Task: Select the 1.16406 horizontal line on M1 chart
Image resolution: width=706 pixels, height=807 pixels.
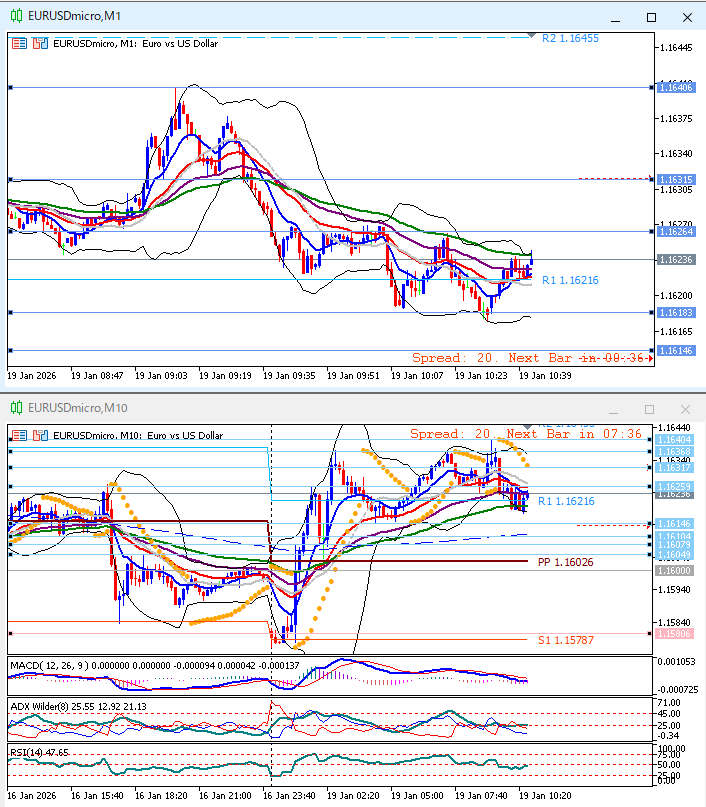Action: 300,88
